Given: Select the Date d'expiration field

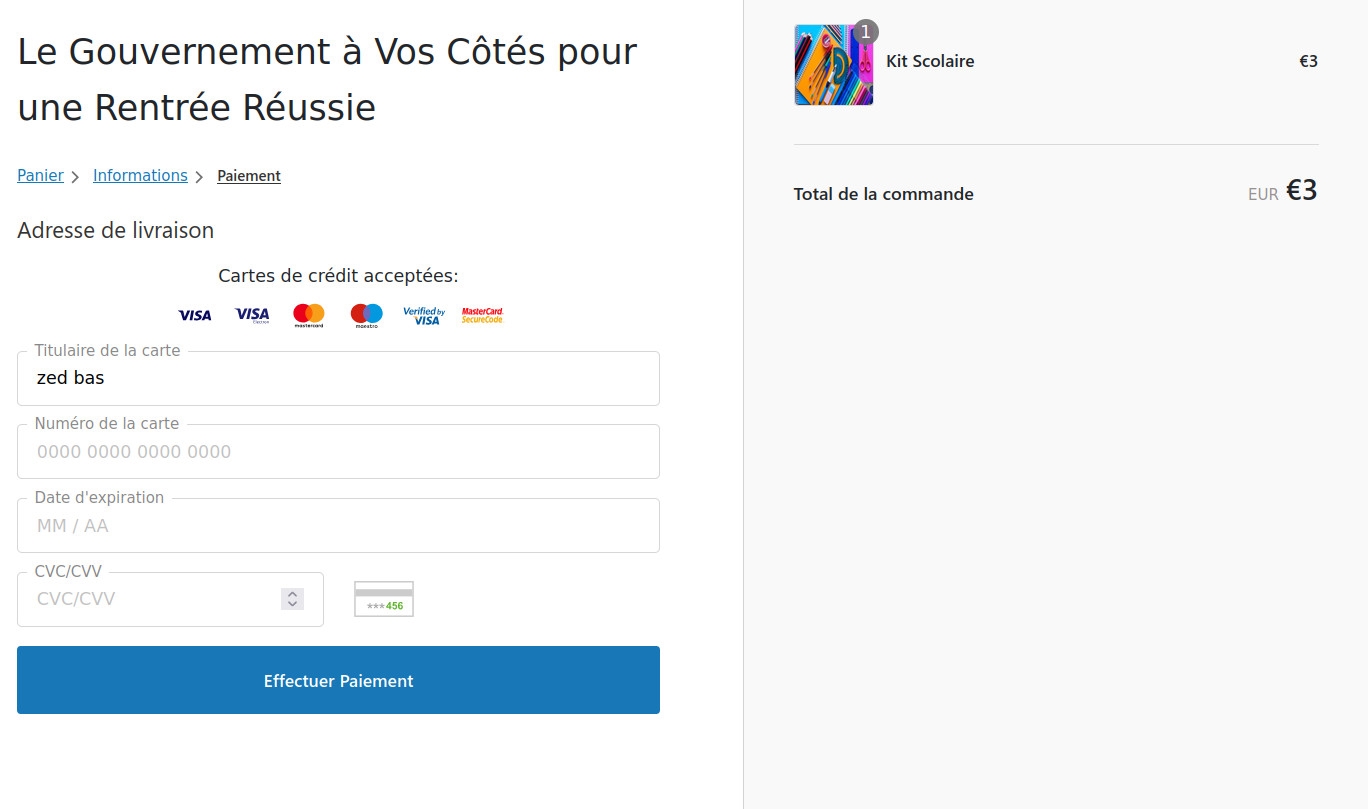Looking at the screenshot, I should (338, 525).
